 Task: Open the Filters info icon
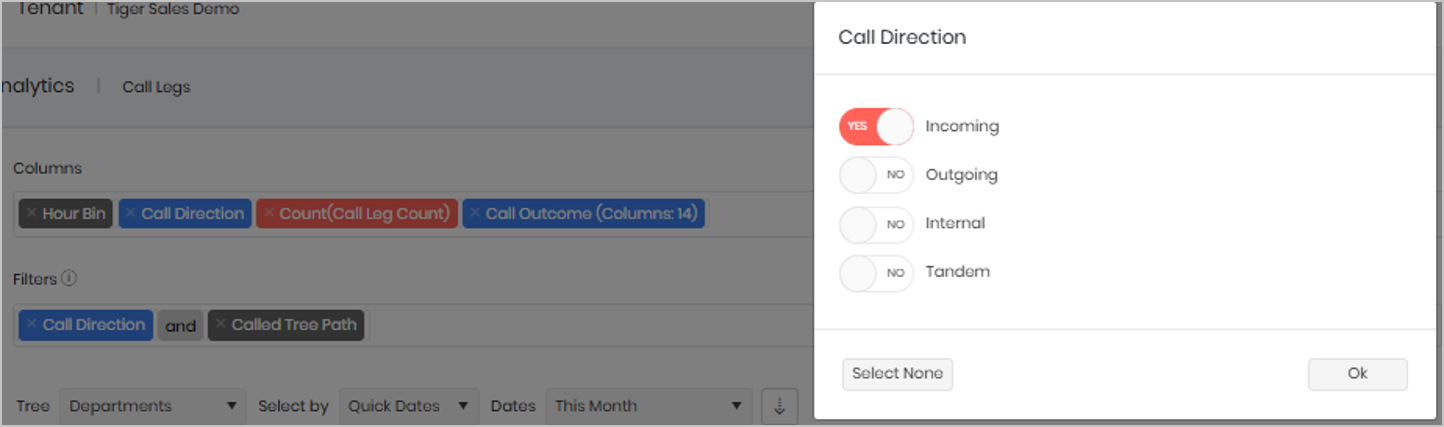click(x=69, y=279)
